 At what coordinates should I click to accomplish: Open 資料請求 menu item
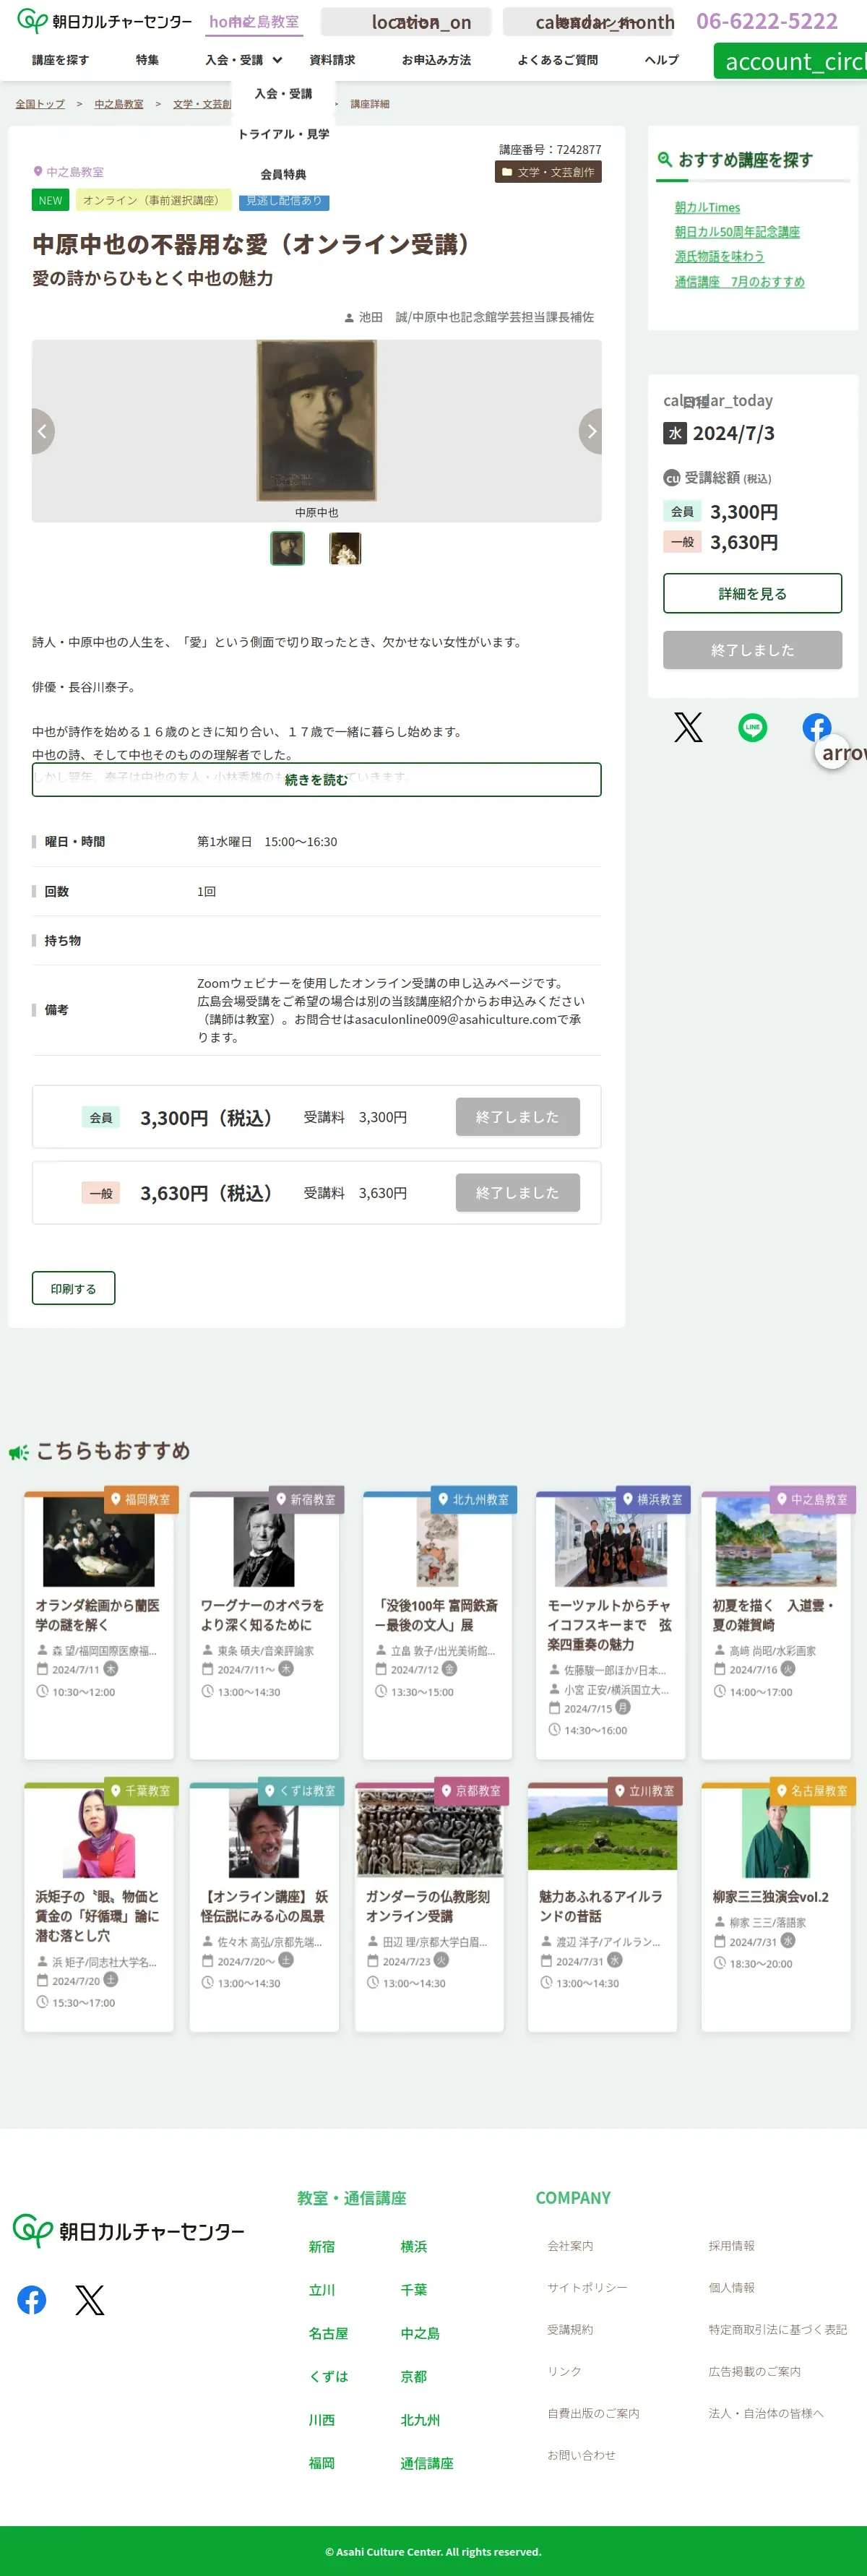[x=332, y=60]
